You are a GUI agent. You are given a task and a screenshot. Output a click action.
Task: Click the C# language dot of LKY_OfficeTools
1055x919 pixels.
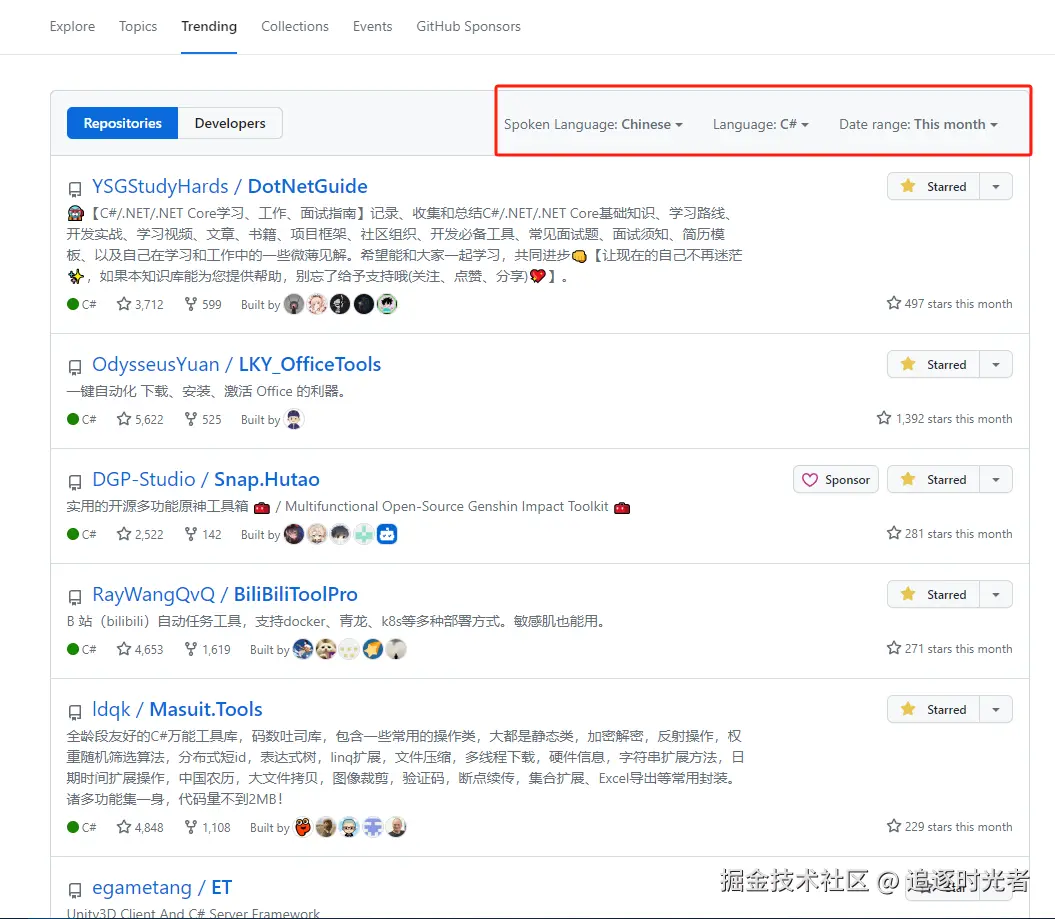click(73, 419)
